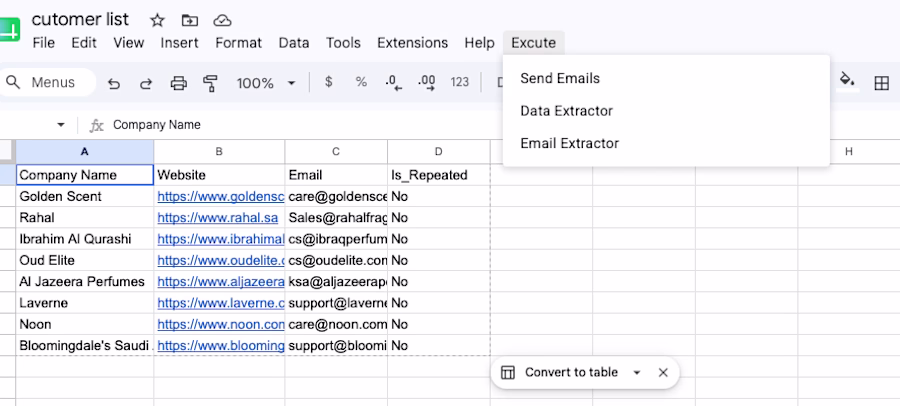Decrease decimal places icon
The width and height of the screenshot is (900, 406).
click(394, 83)
